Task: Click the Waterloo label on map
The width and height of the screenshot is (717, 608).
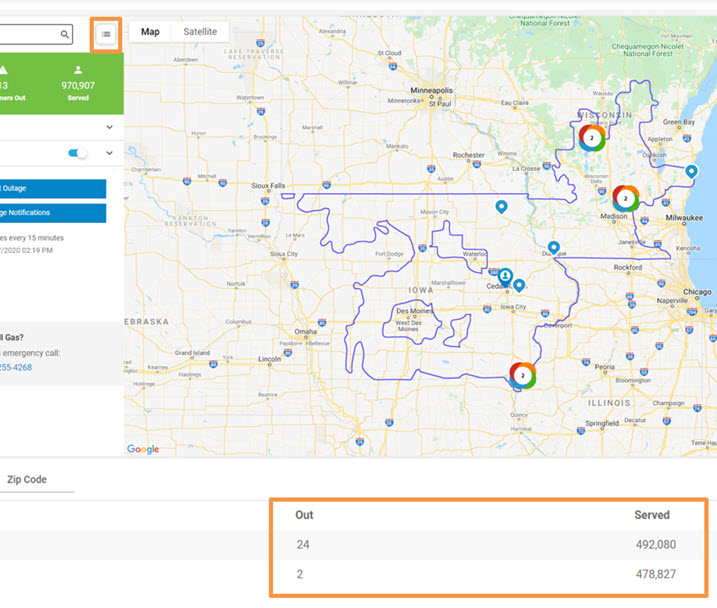Action: click(475, 254)
